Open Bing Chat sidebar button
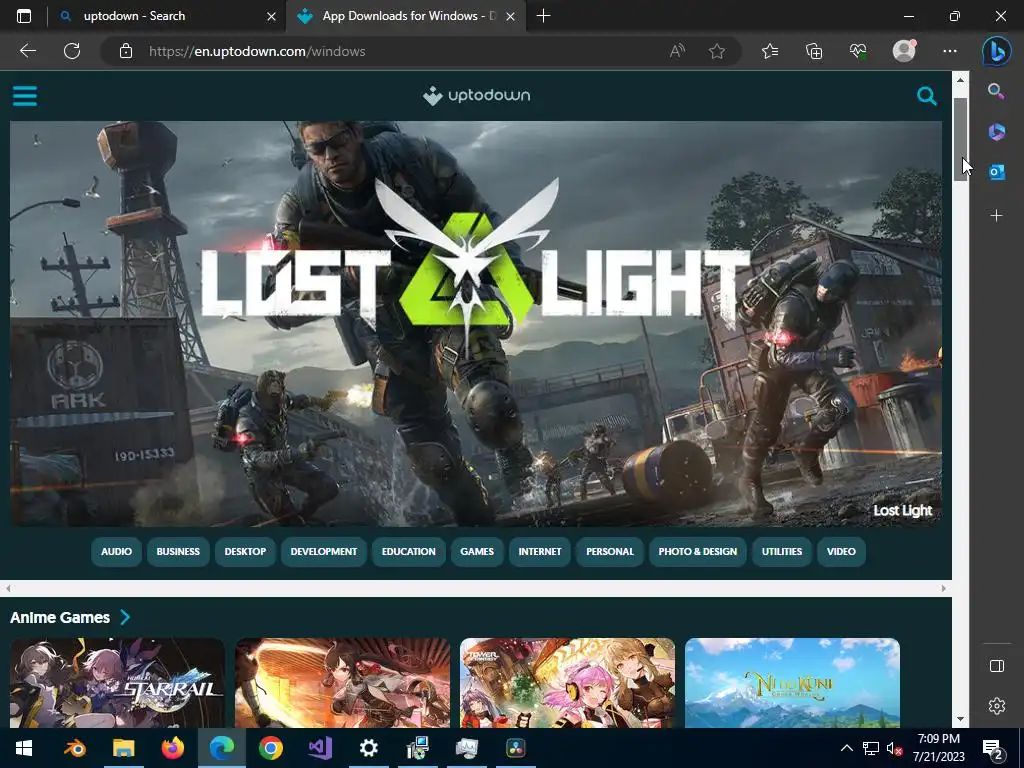Viewport: 1024px width, 768px height. [997, 51]
